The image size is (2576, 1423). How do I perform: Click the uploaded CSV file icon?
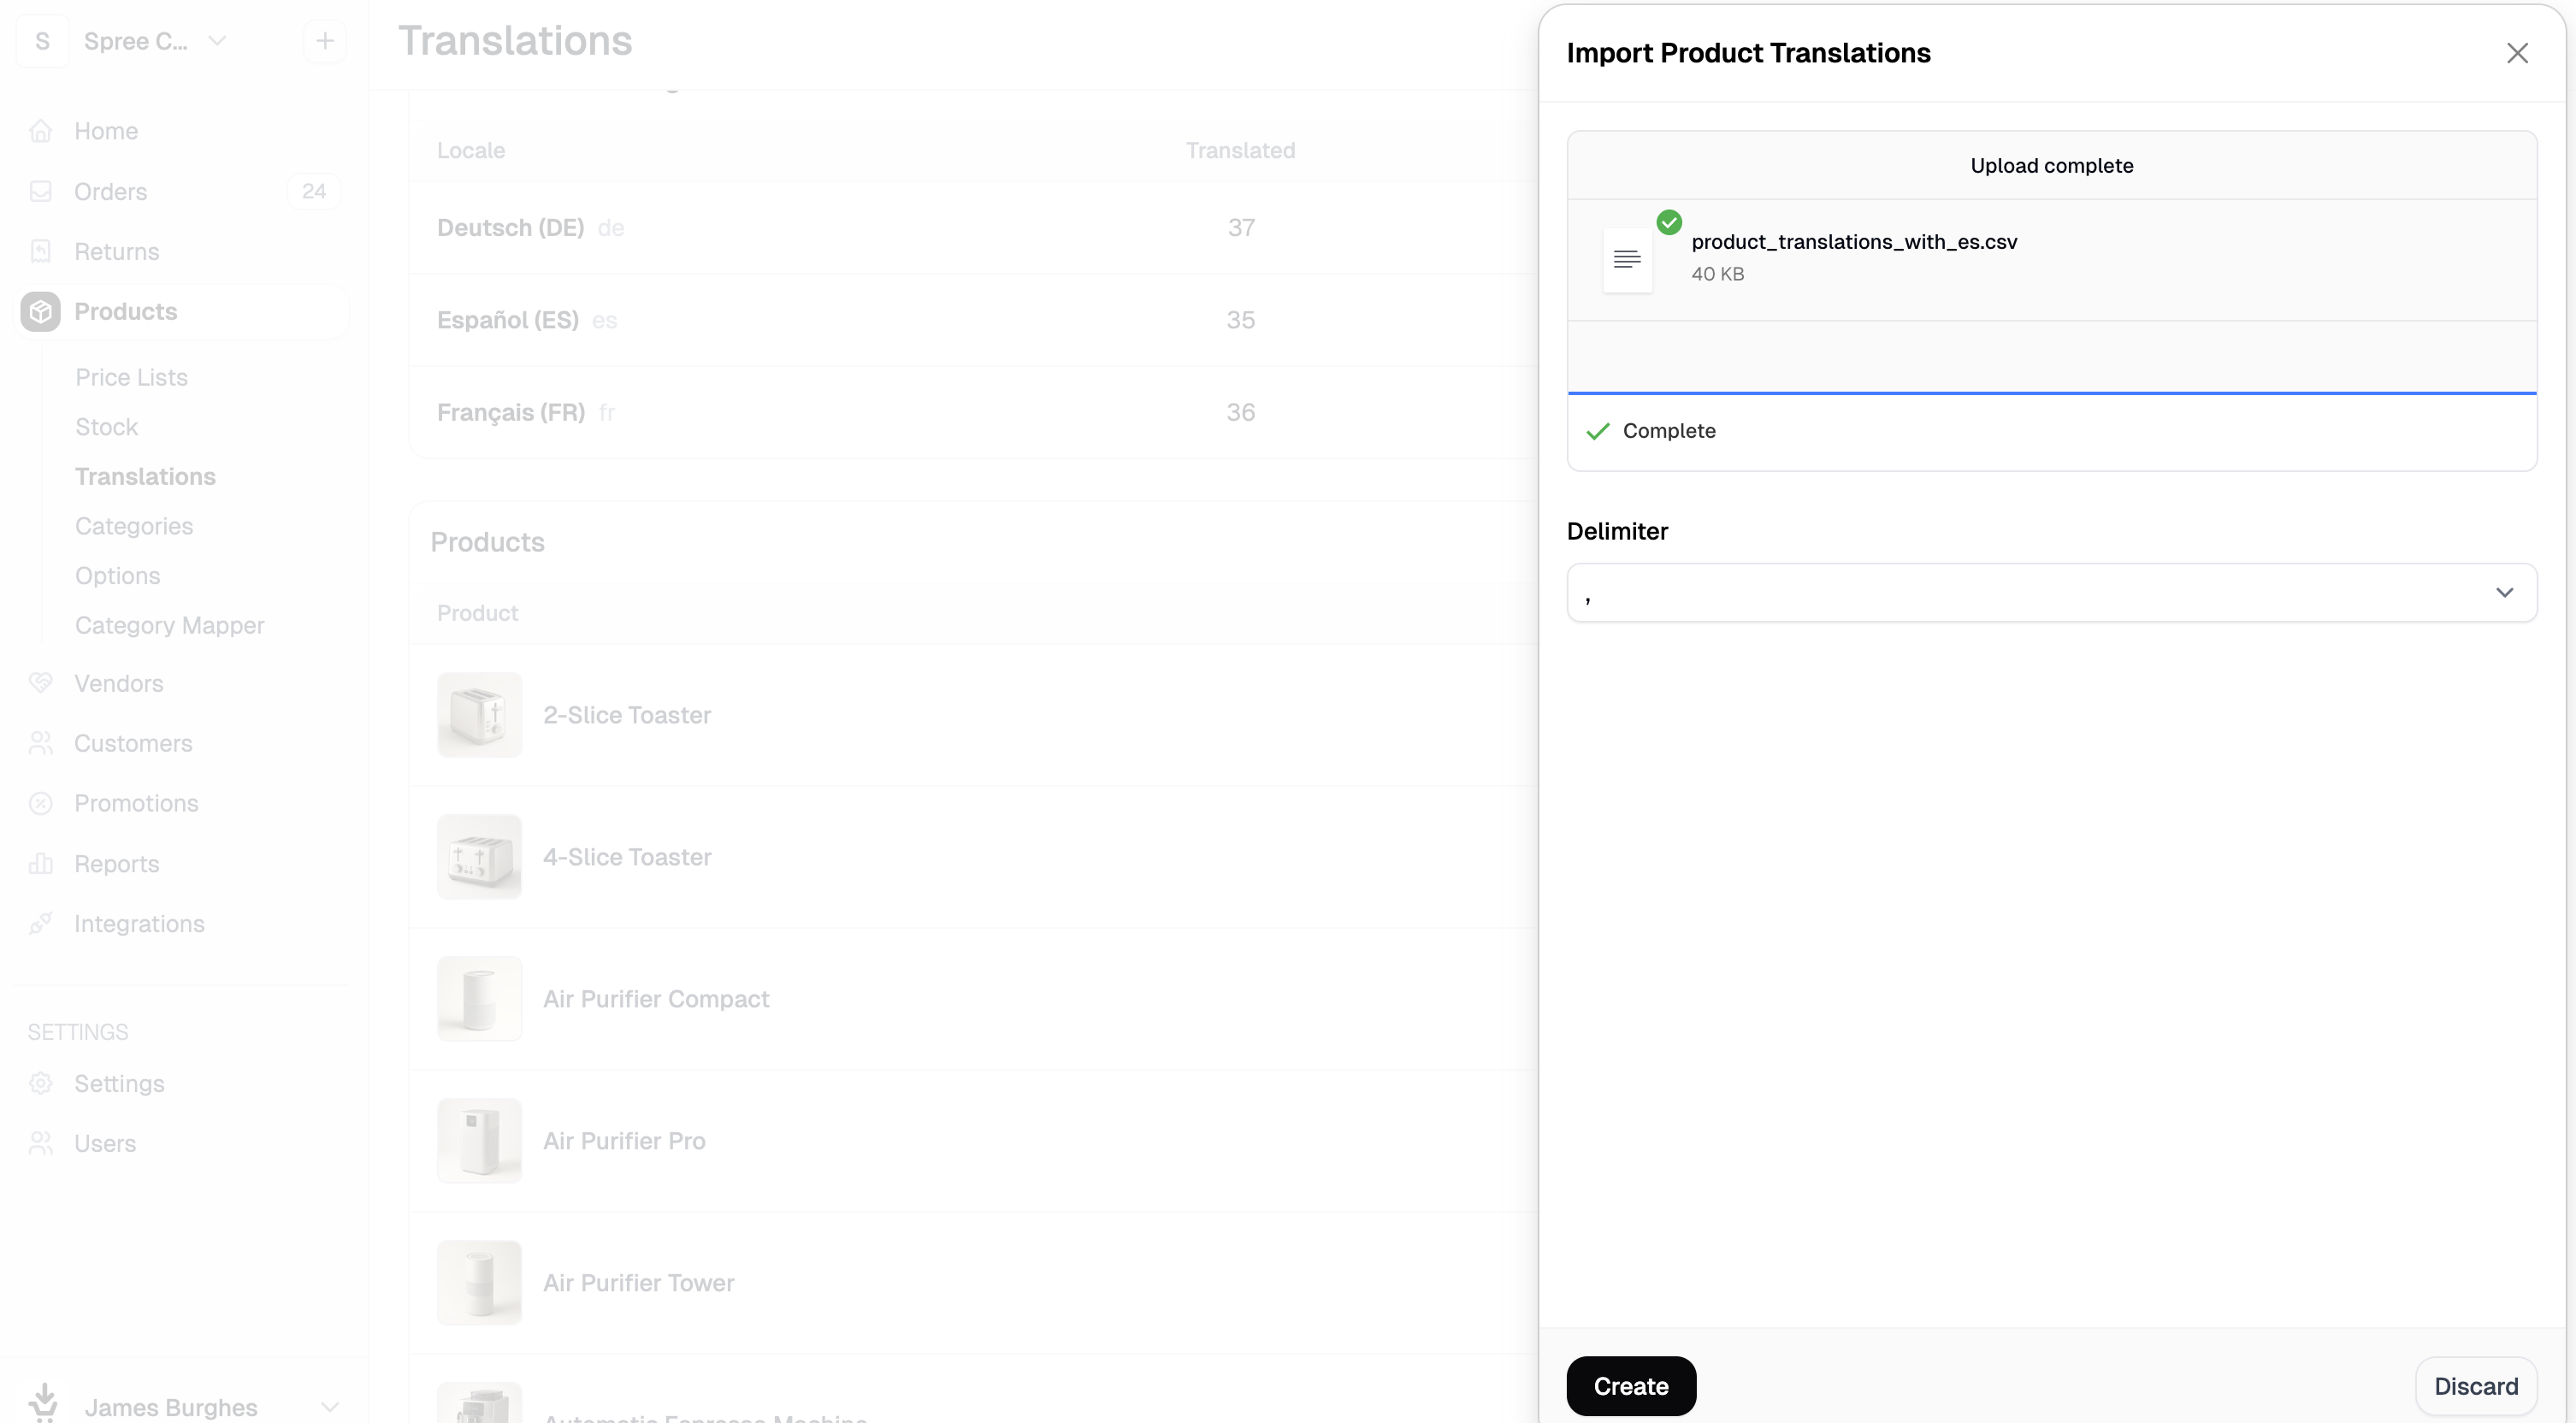[x=1627, y=260]
